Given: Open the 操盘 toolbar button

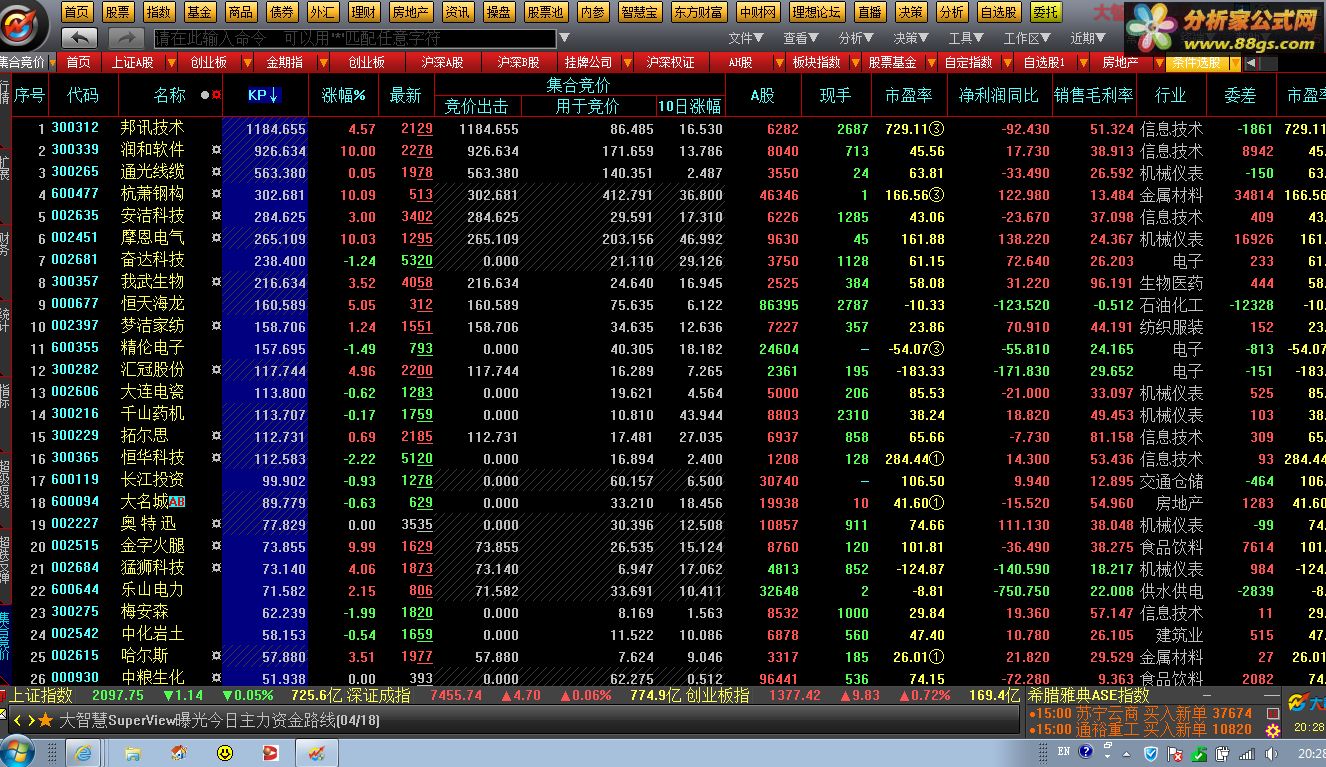Looking at the screenshot, I should point(499,12).
